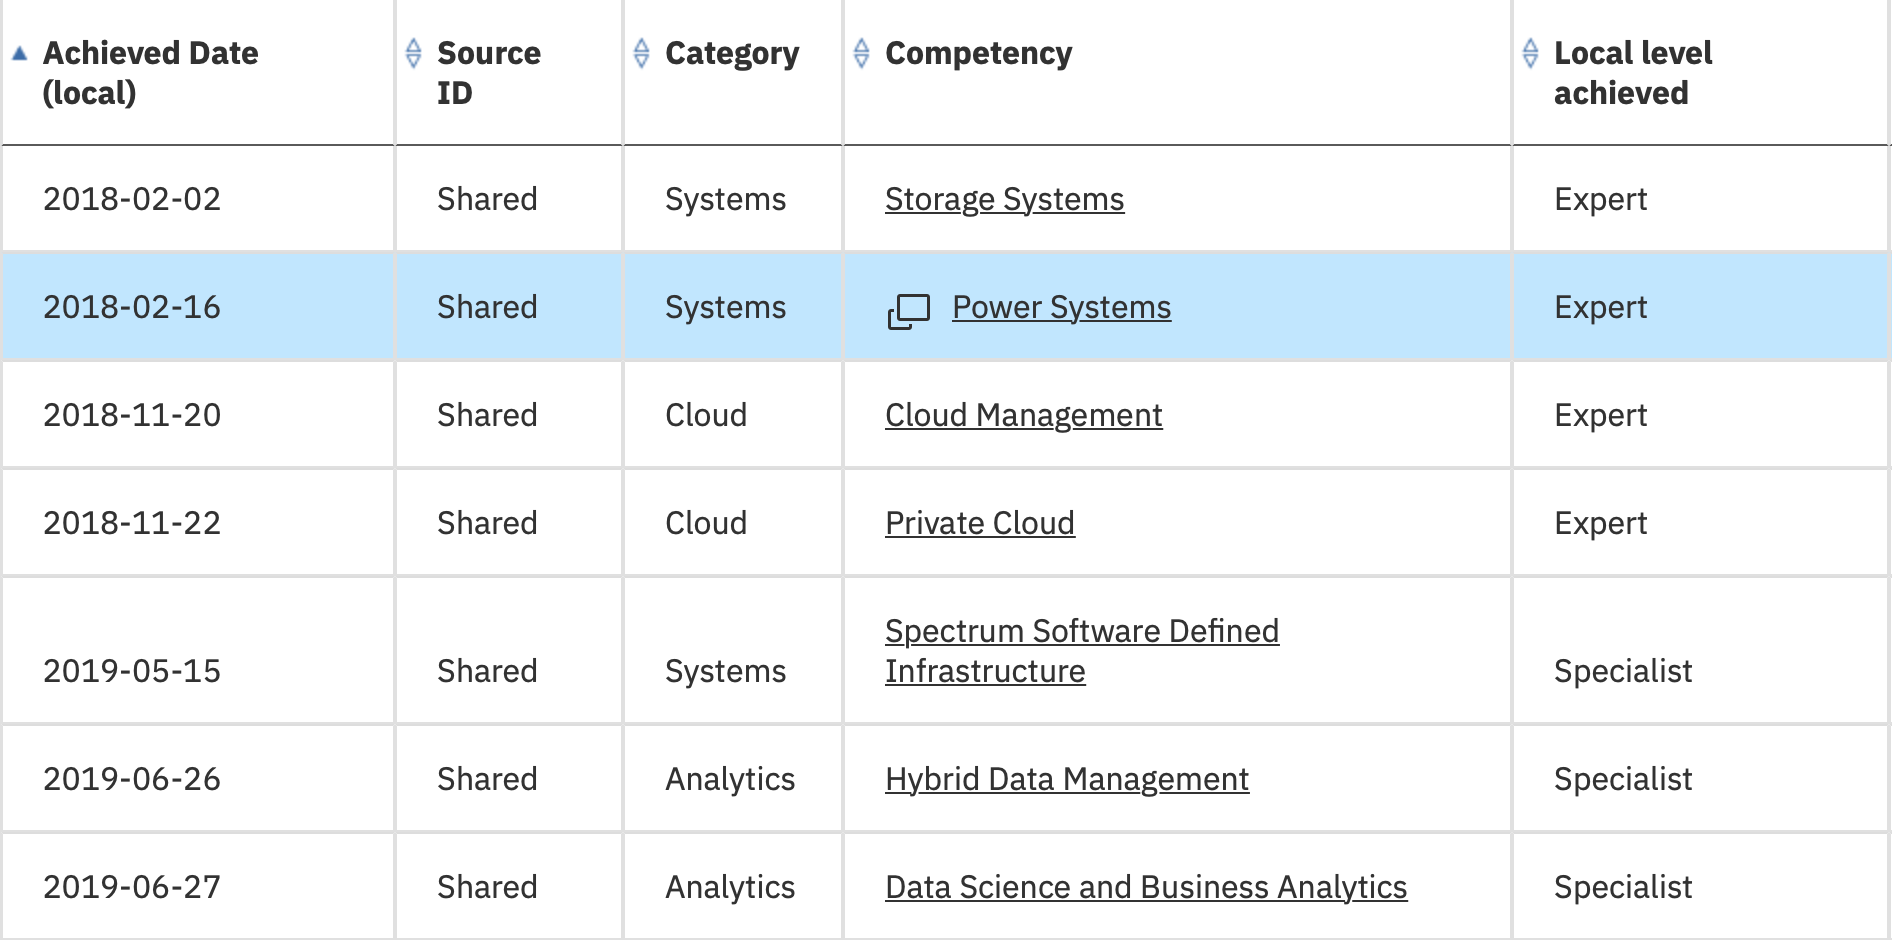1892x940 pixels.
Task: Click the Expert cell in Storage Systems row
Action: [1600, 200]
